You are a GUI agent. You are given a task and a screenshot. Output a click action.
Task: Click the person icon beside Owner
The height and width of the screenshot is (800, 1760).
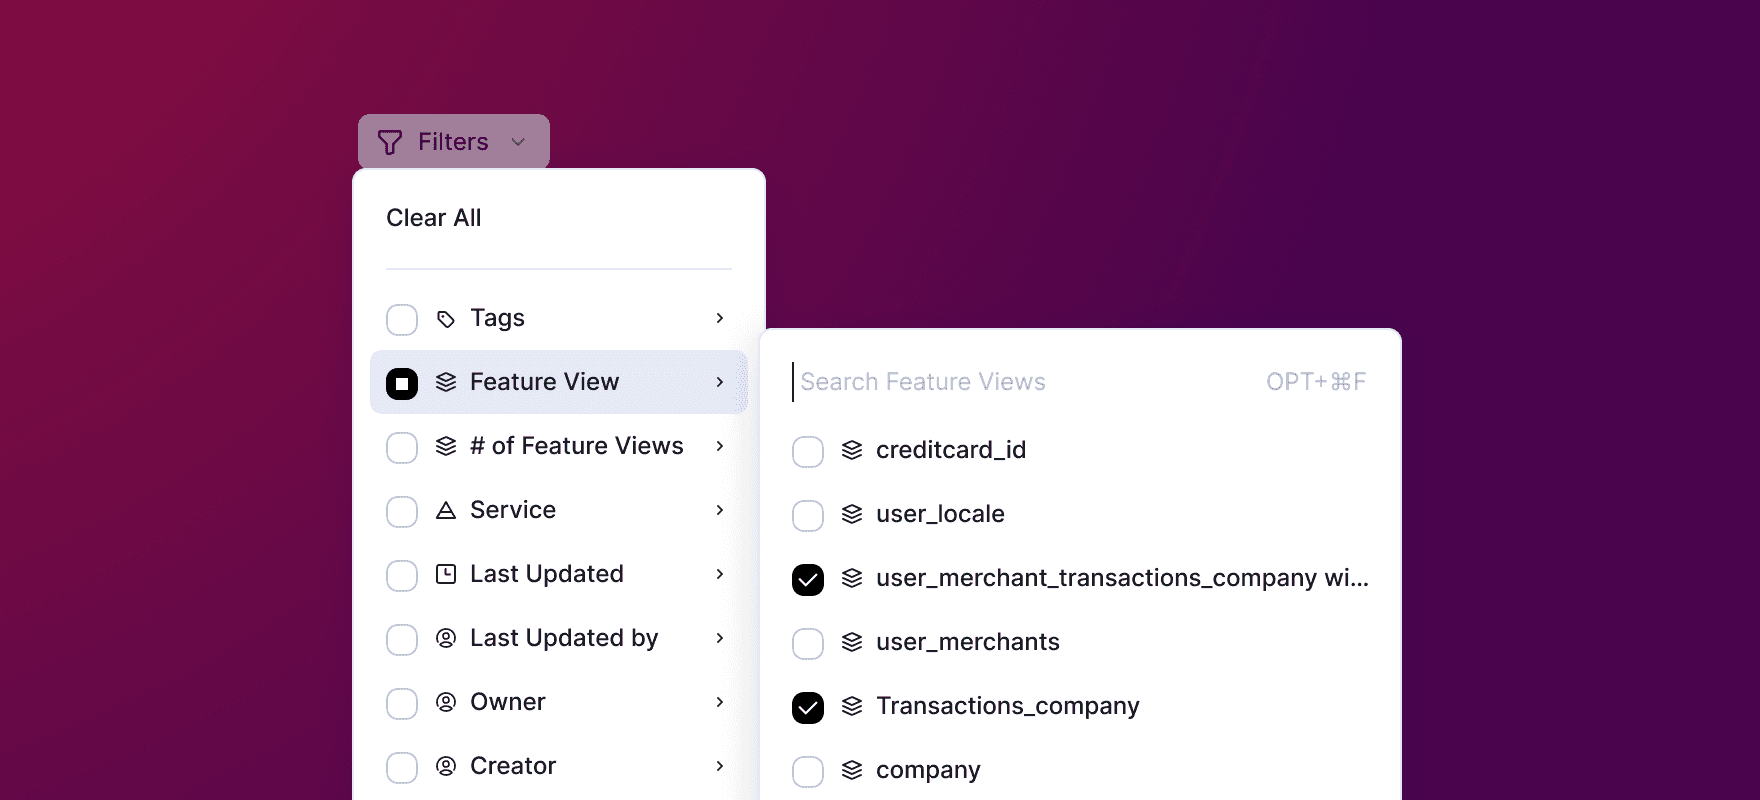point(446,702)
